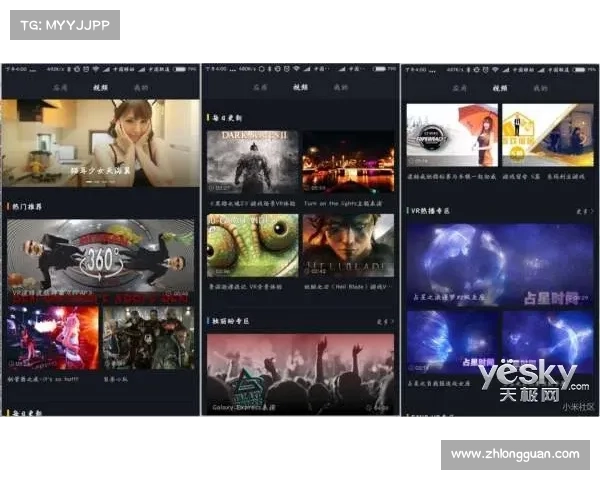This screenshot has width=600, height=480.
Task: Play the Galaxy Express concert video
Action: pos(300,373)
